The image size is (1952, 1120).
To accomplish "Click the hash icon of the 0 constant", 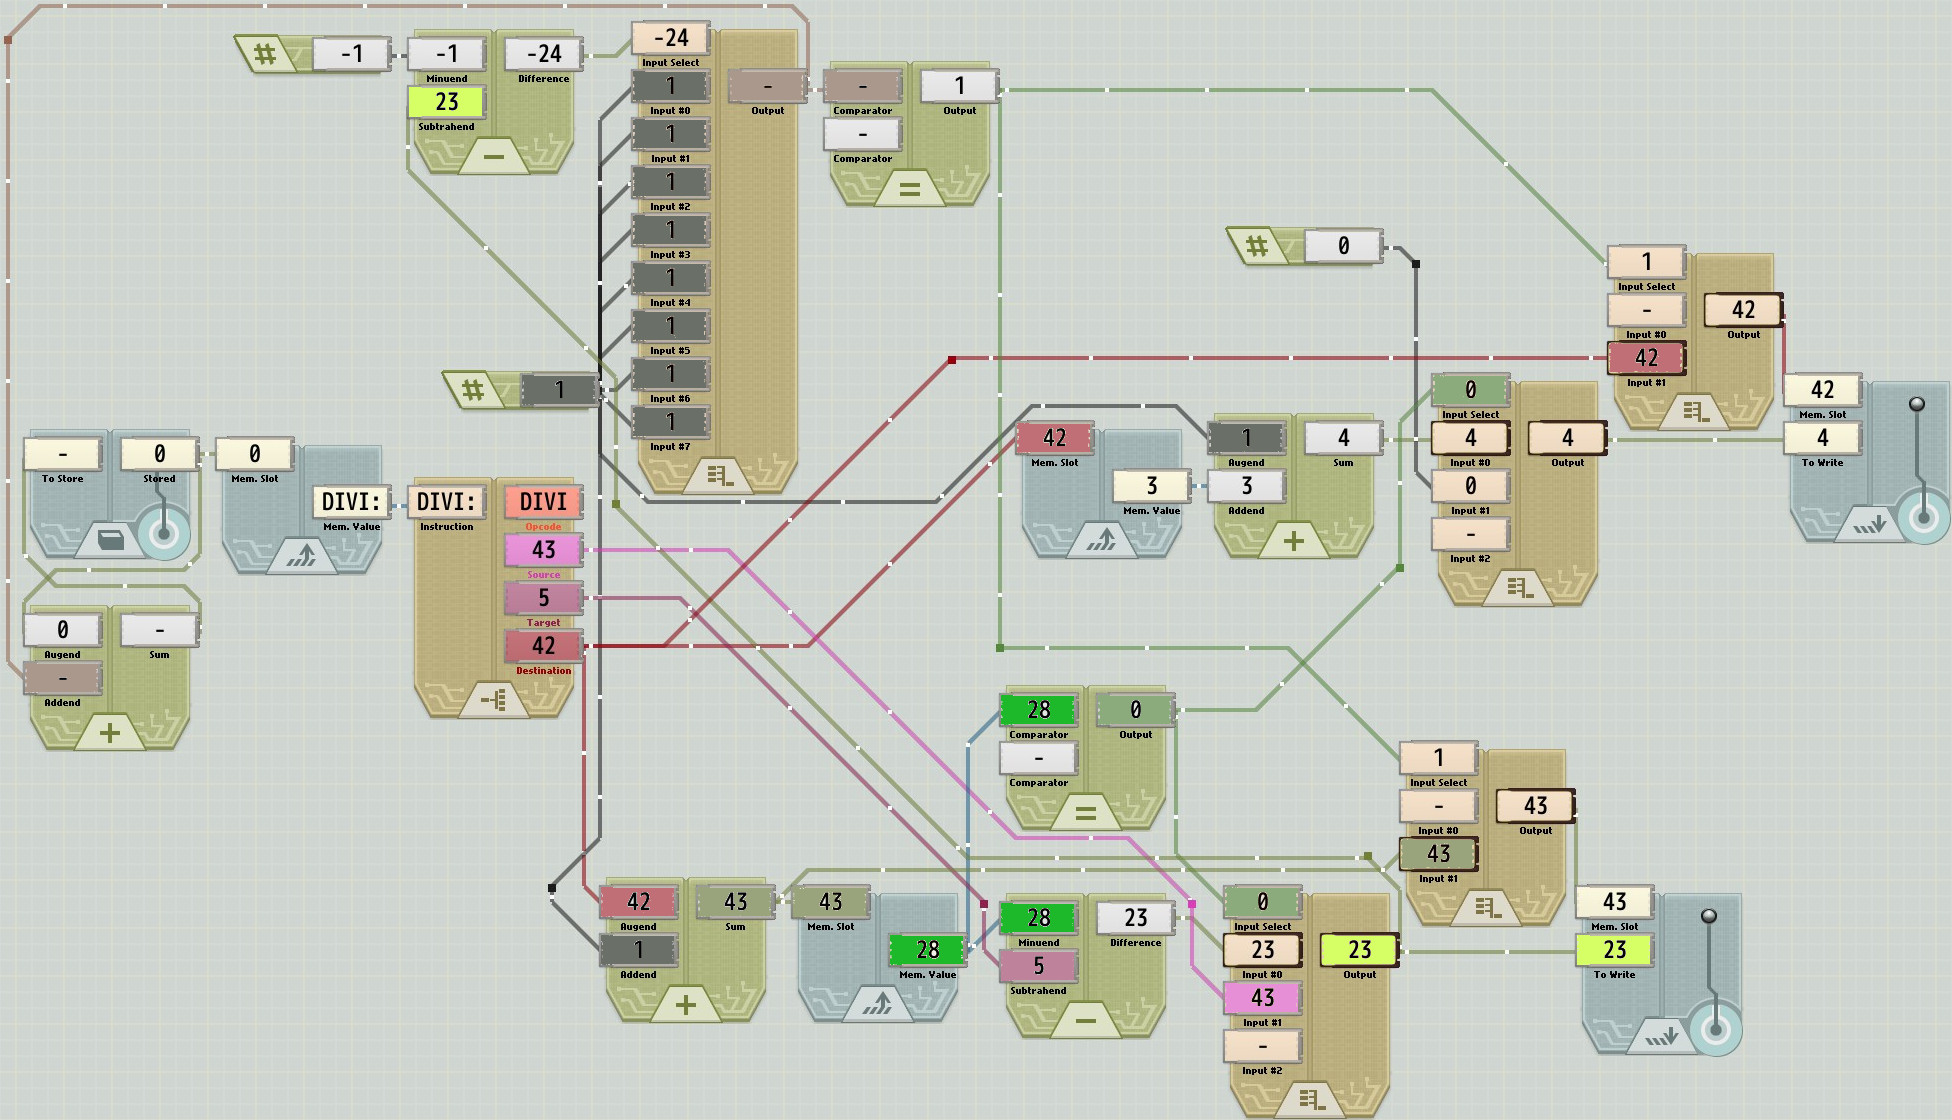I will point(1257,245).
